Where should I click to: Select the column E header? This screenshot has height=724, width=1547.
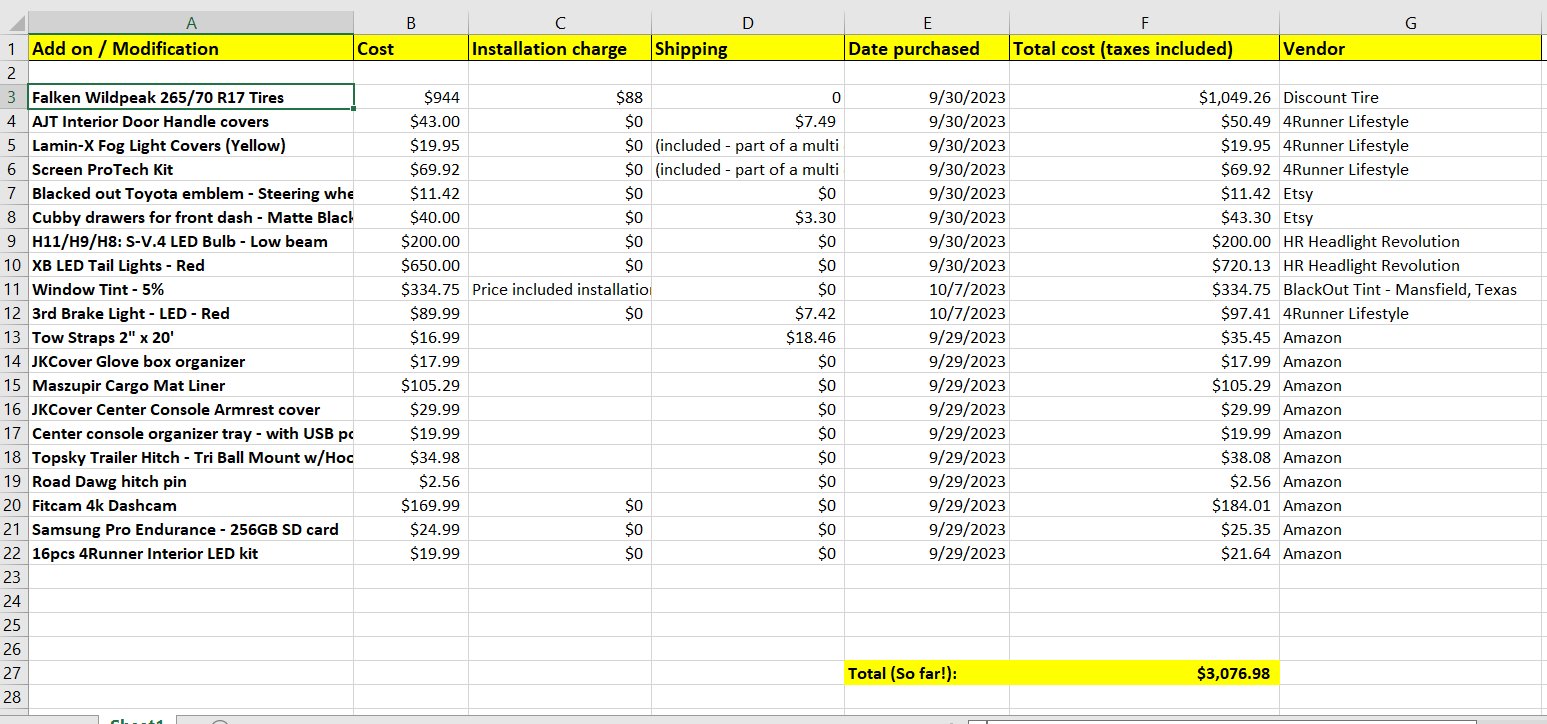tap(927, 23)
